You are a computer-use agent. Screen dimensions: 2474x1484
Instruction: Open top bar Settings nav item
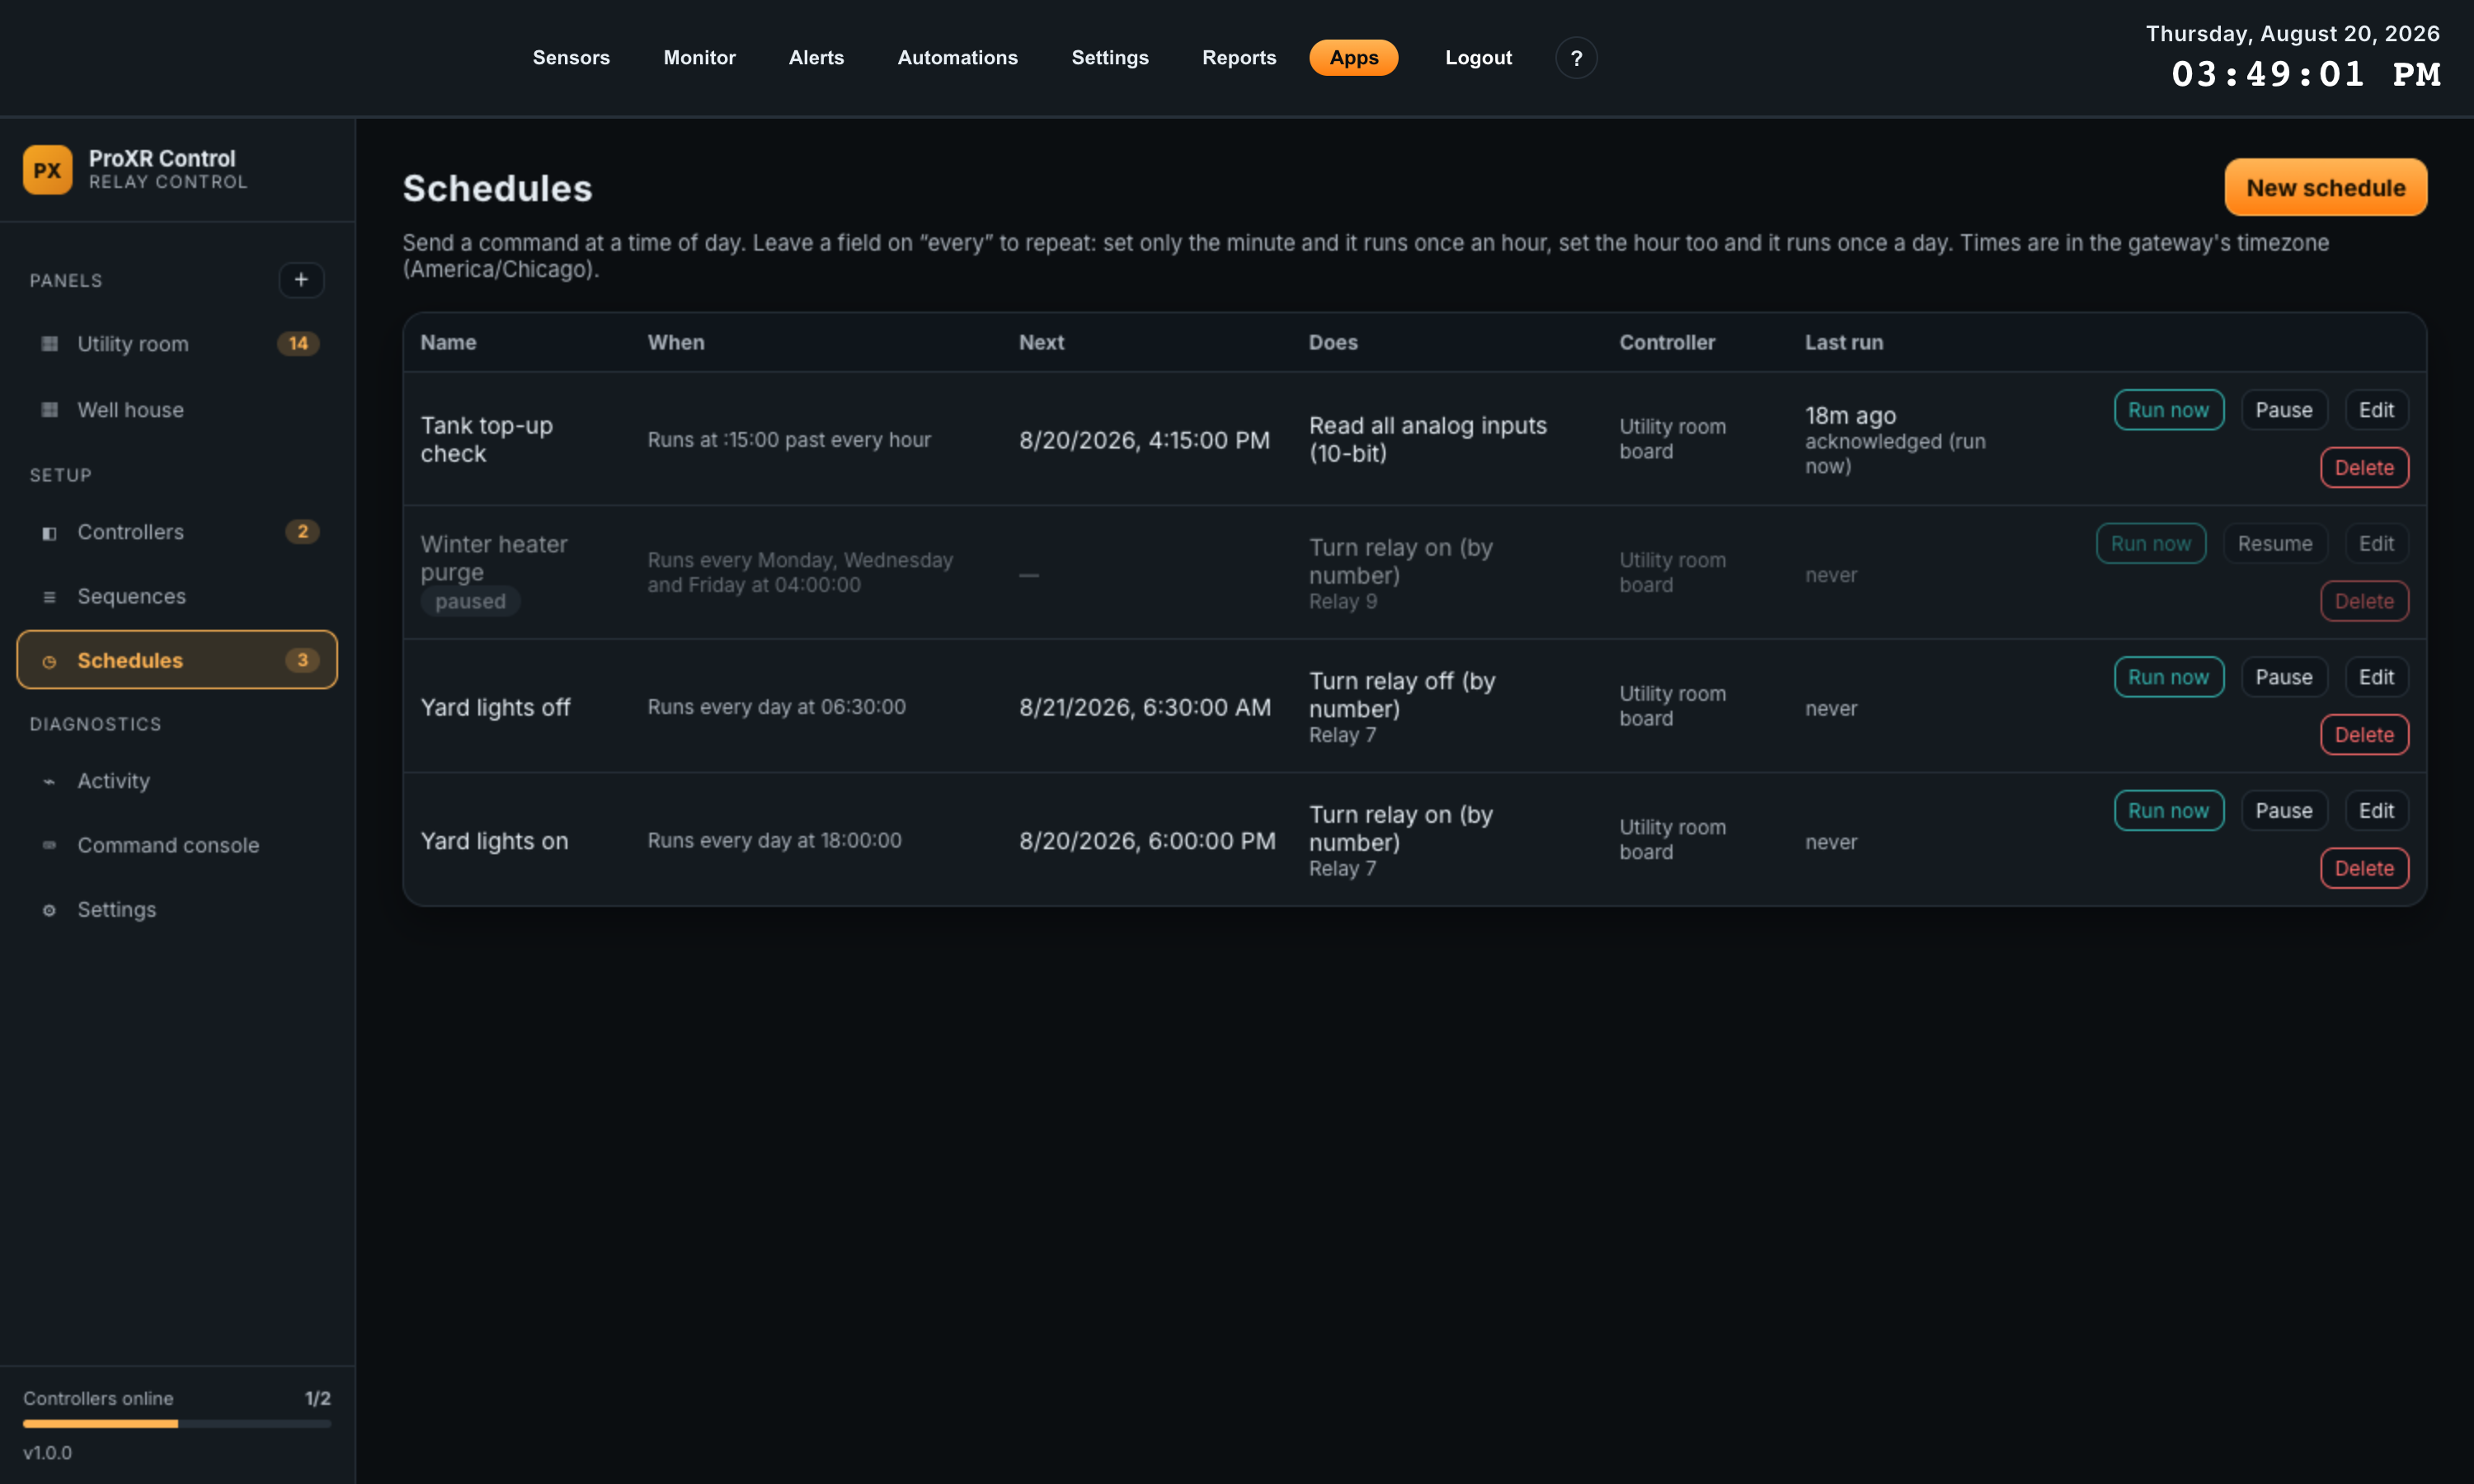1110,58
